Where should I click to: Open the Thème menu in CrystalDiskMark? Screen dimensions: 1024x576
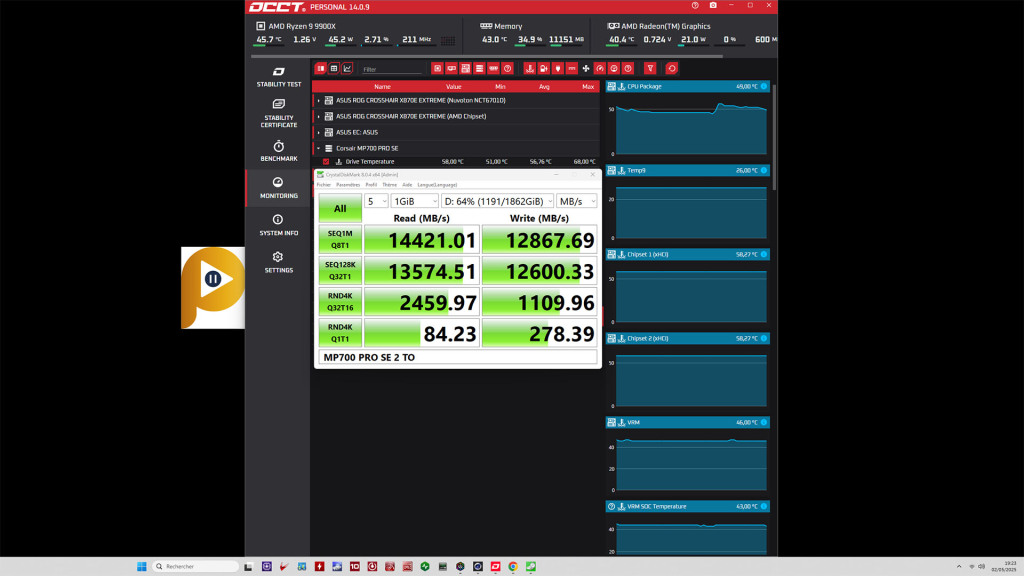[x=390, y=185]
